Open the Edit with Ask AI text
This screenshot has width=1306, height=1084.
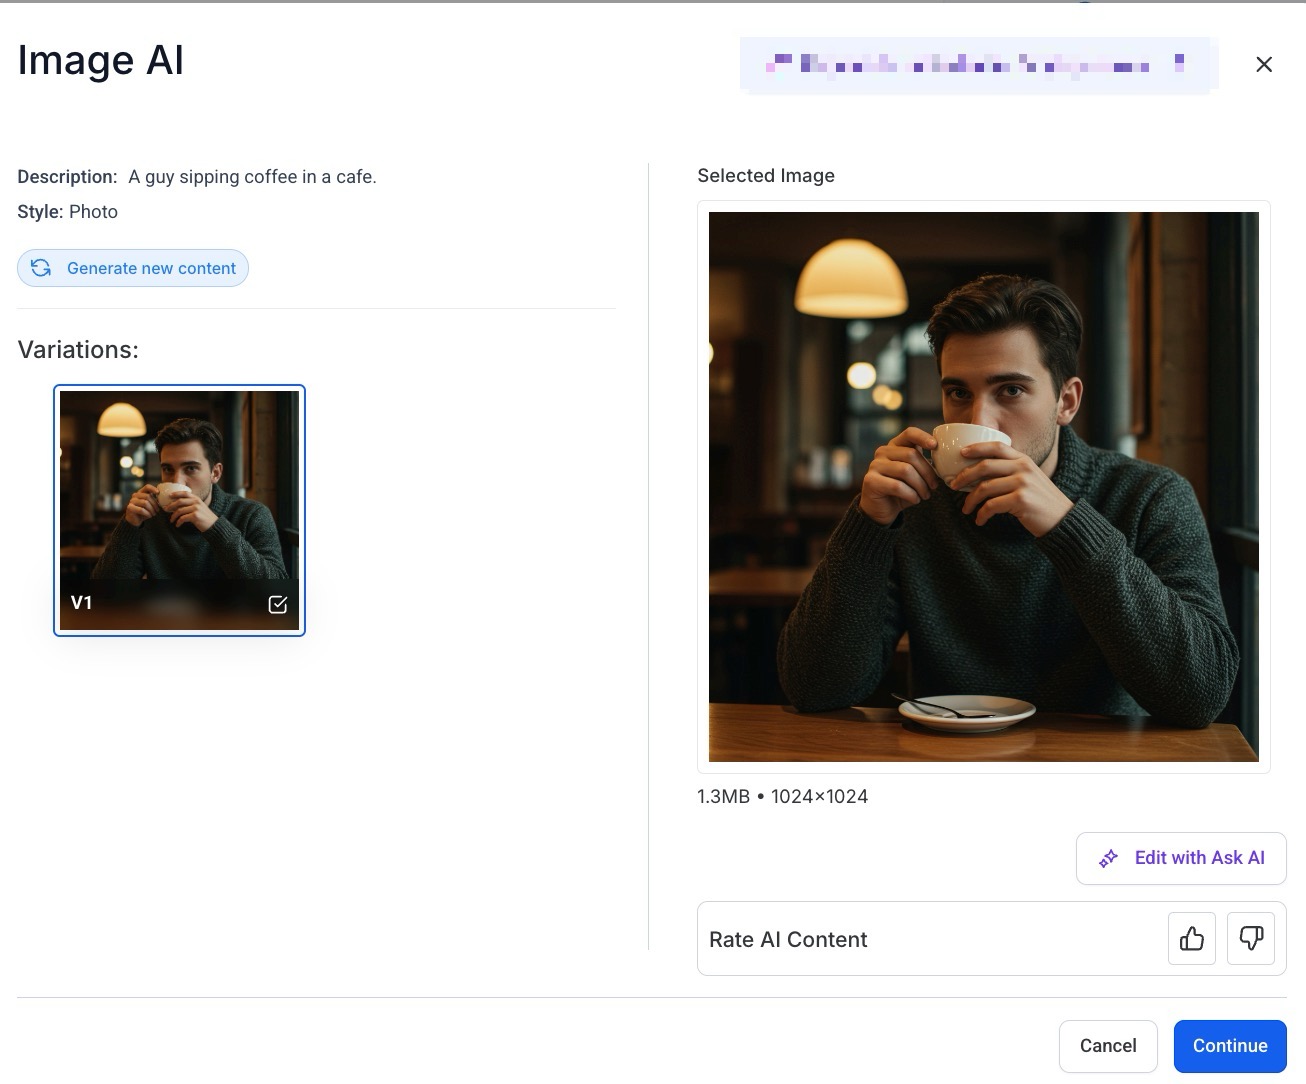[x=1199, y=858]
